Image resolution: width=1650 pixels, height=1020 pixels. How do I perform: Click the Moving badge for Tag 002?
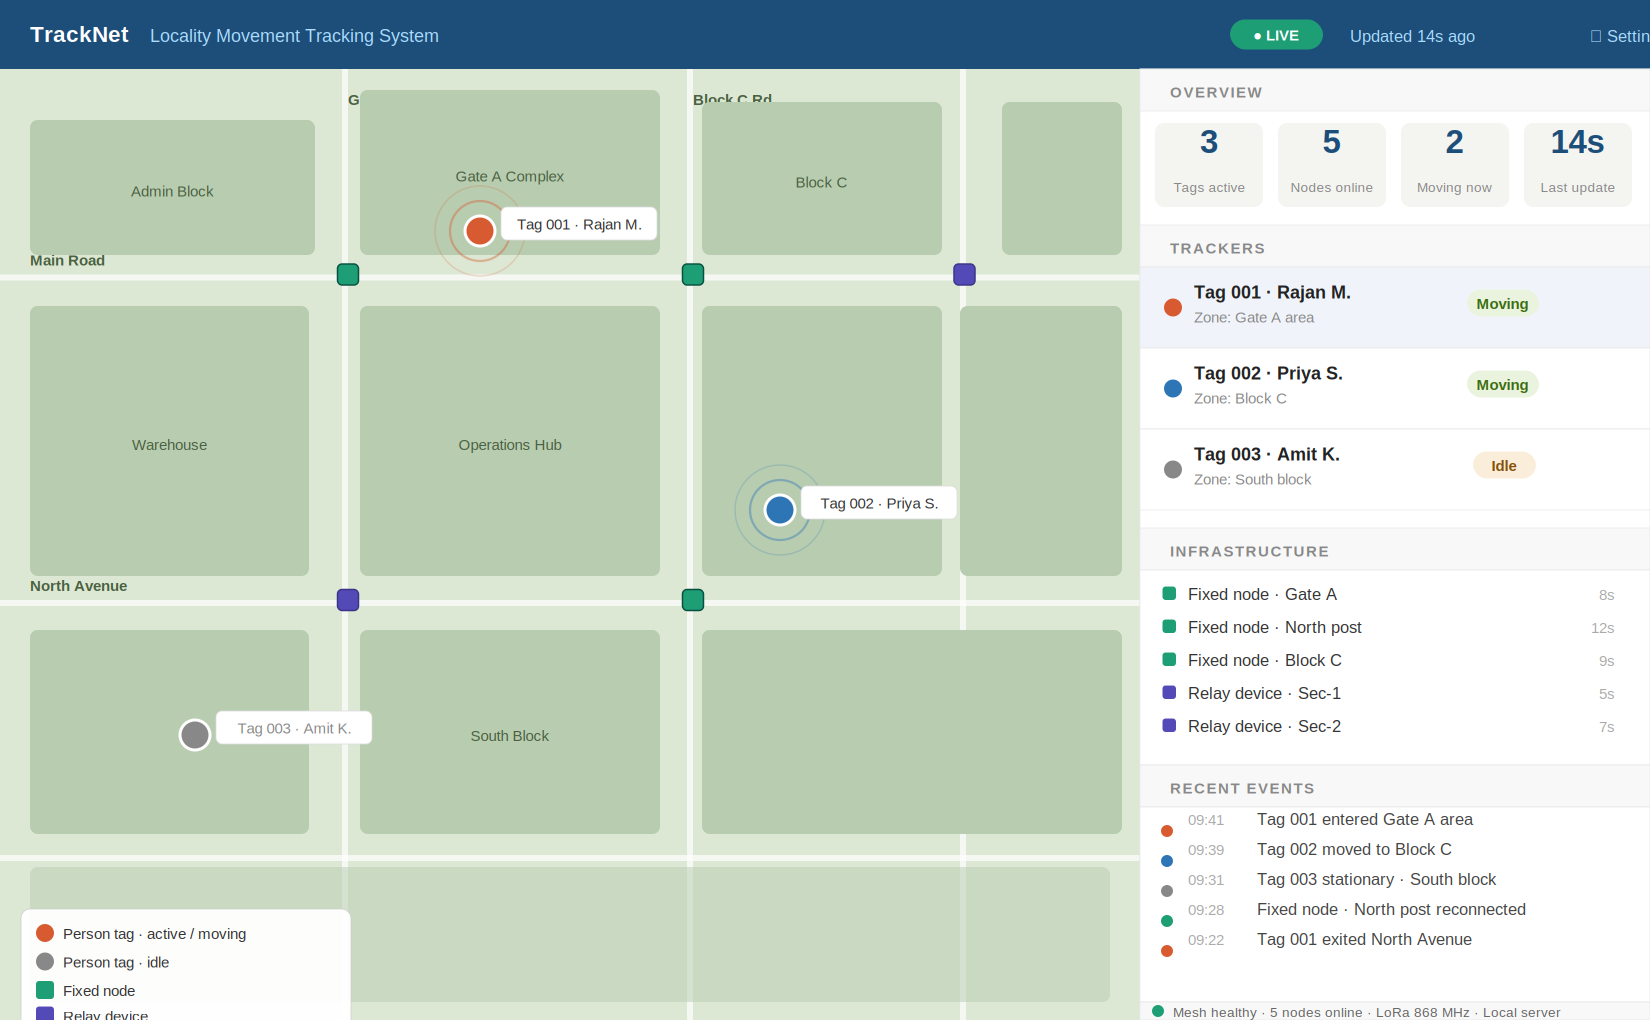click(x=1502, y=385)
